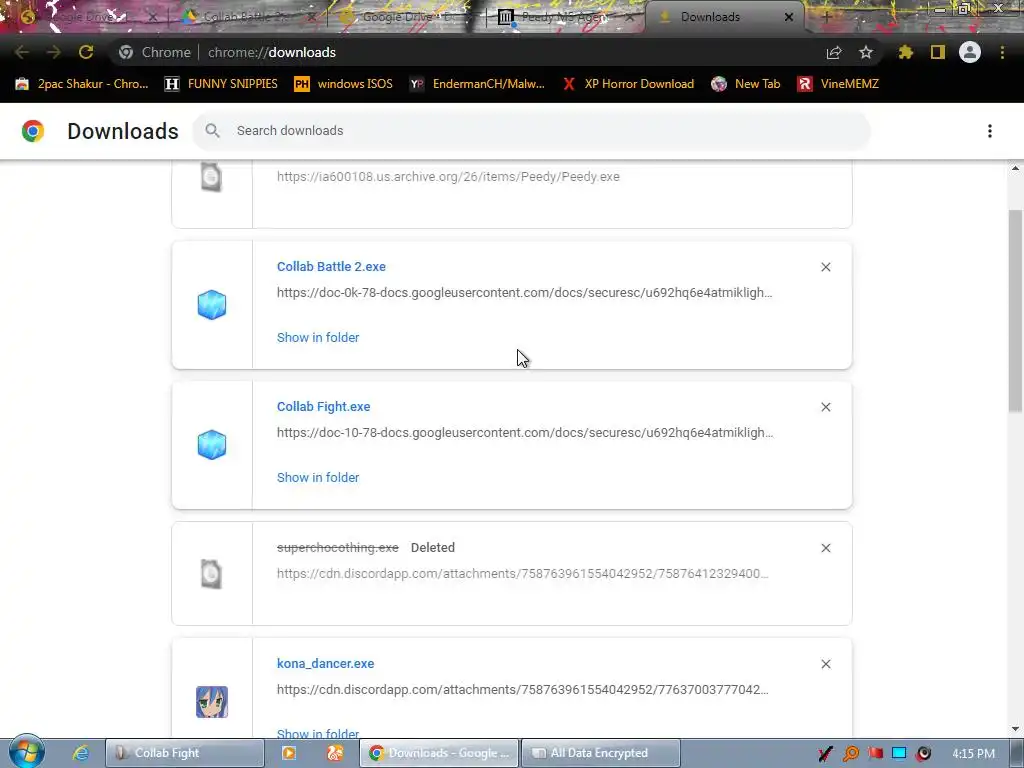
Task: Click Collab Fight.exe file icon
Action: coord(212,445)
